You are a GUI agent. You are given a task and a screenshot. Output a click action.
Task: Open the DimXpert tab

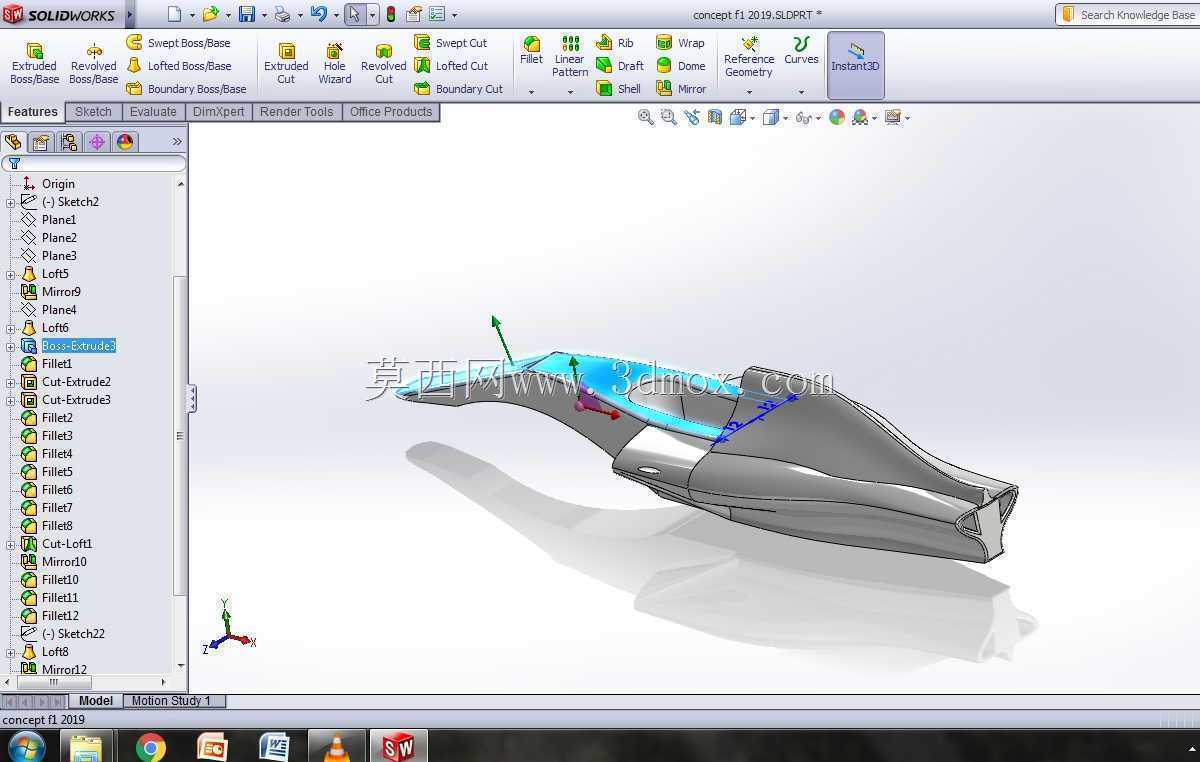tap(219, 112)
